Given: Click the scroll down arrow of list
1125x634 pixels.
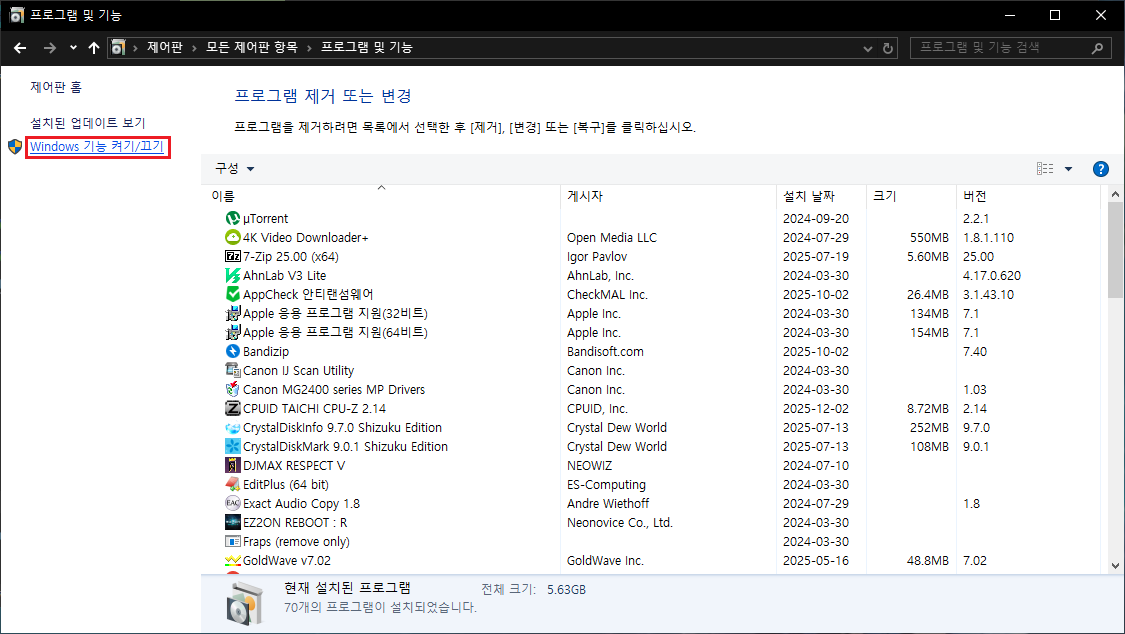Looking at the screenshot, I should tap(1116, 565).
